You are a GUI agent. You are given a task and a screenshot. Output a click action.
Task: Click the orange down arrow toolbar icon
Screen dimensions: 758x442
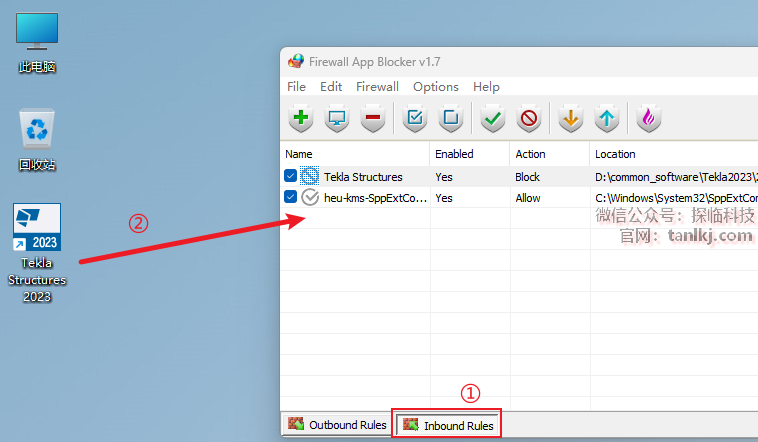[571, 118]
